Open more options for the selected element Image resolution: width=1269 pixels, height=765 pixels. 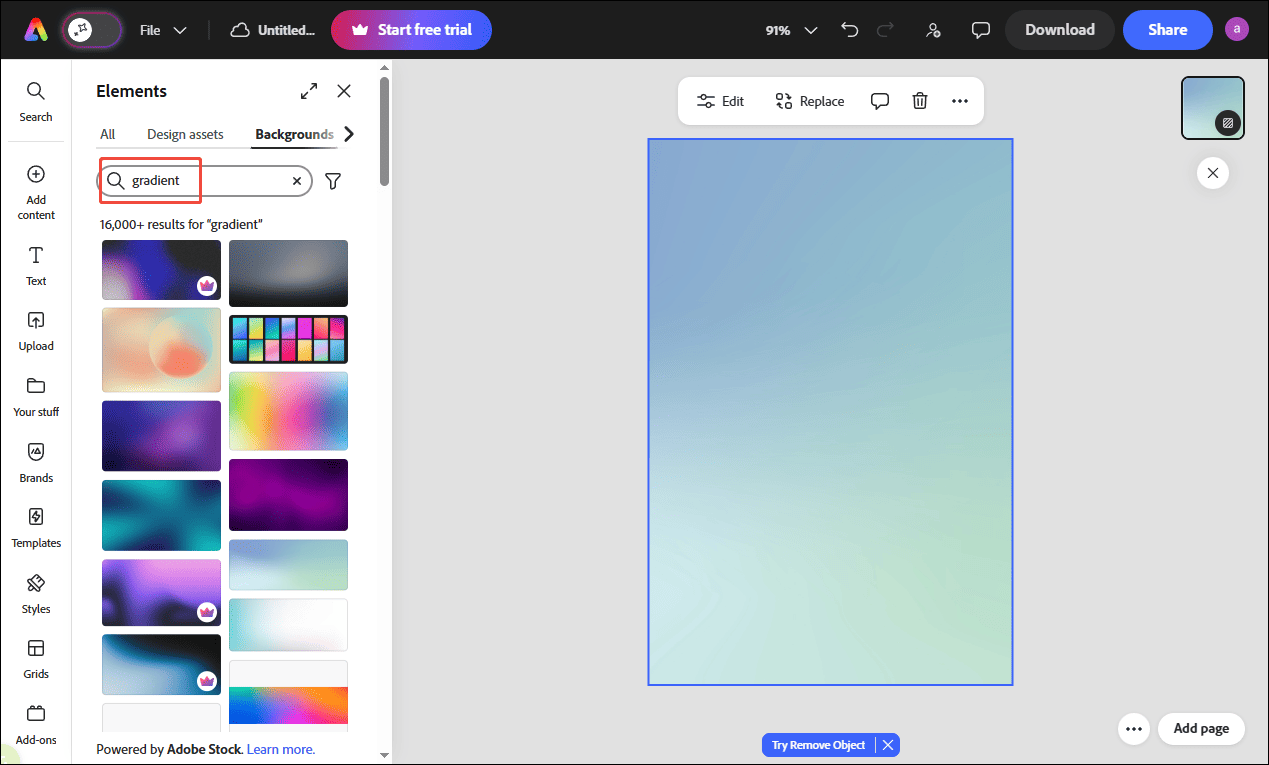[960, 100]
